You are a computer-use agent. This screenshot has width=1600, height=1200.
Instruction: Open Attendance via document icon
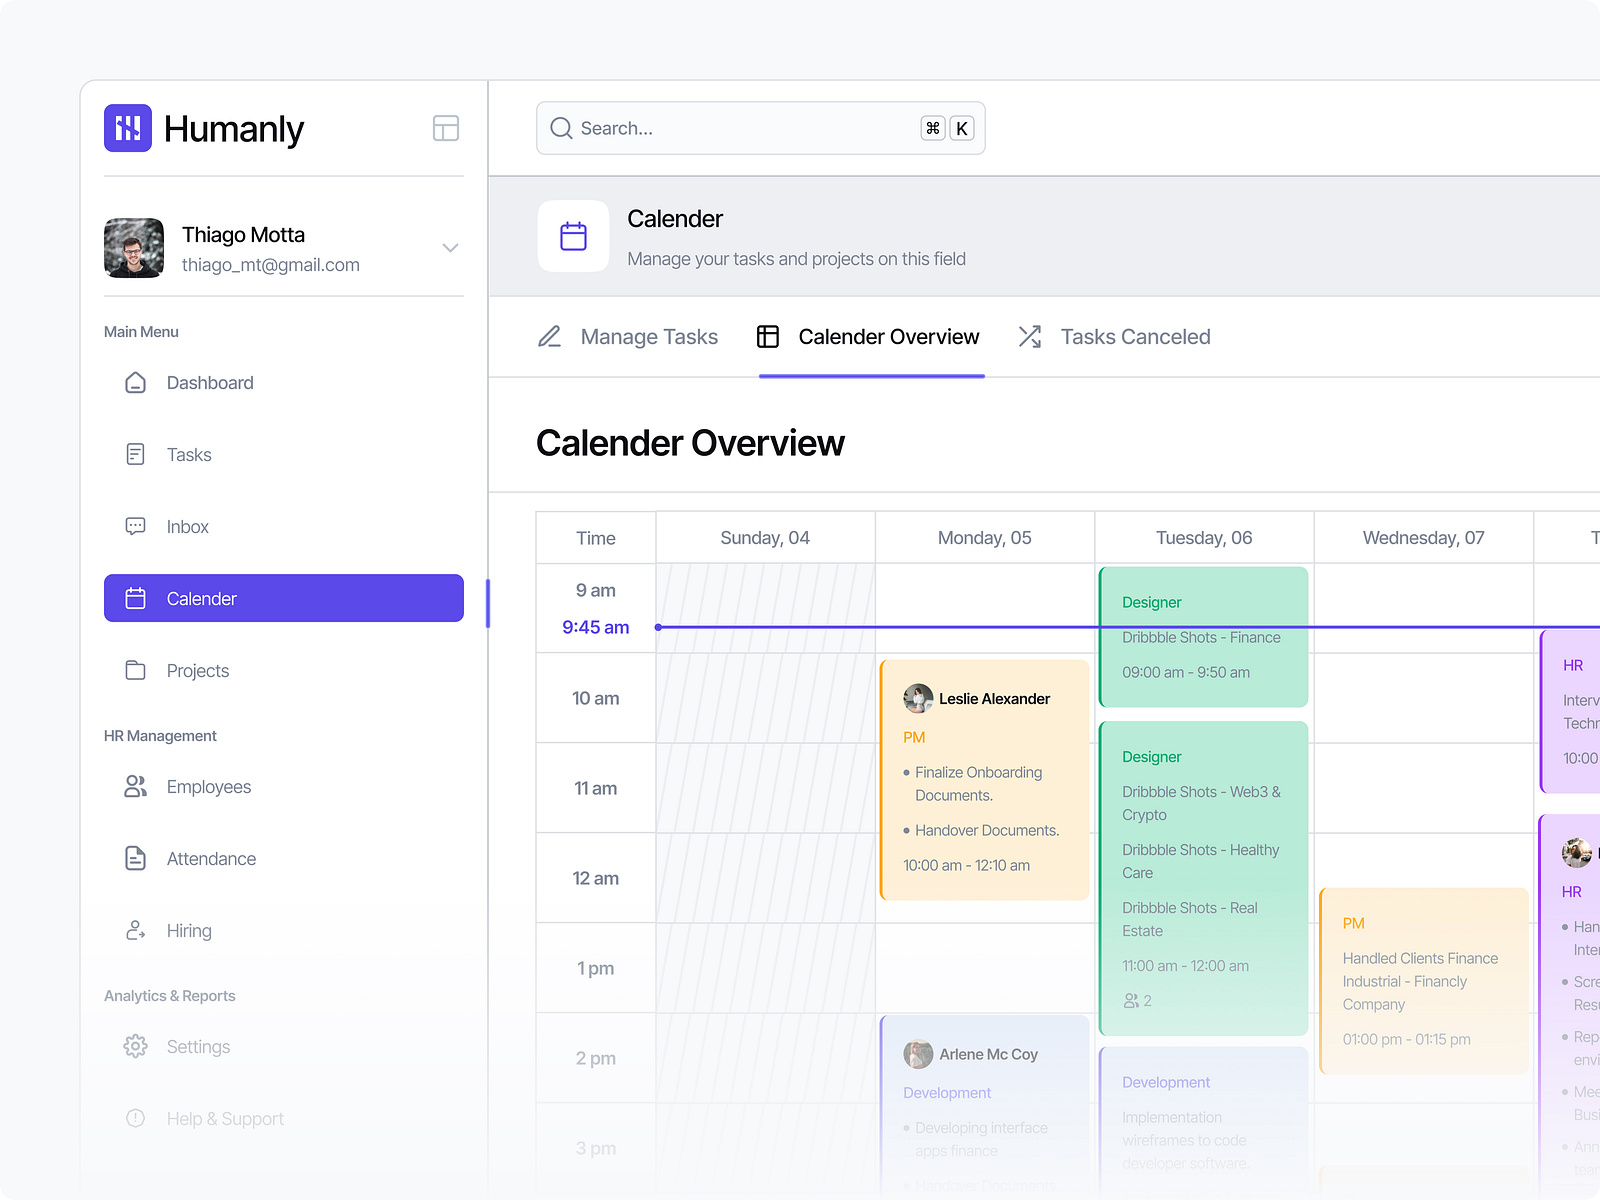135,858
